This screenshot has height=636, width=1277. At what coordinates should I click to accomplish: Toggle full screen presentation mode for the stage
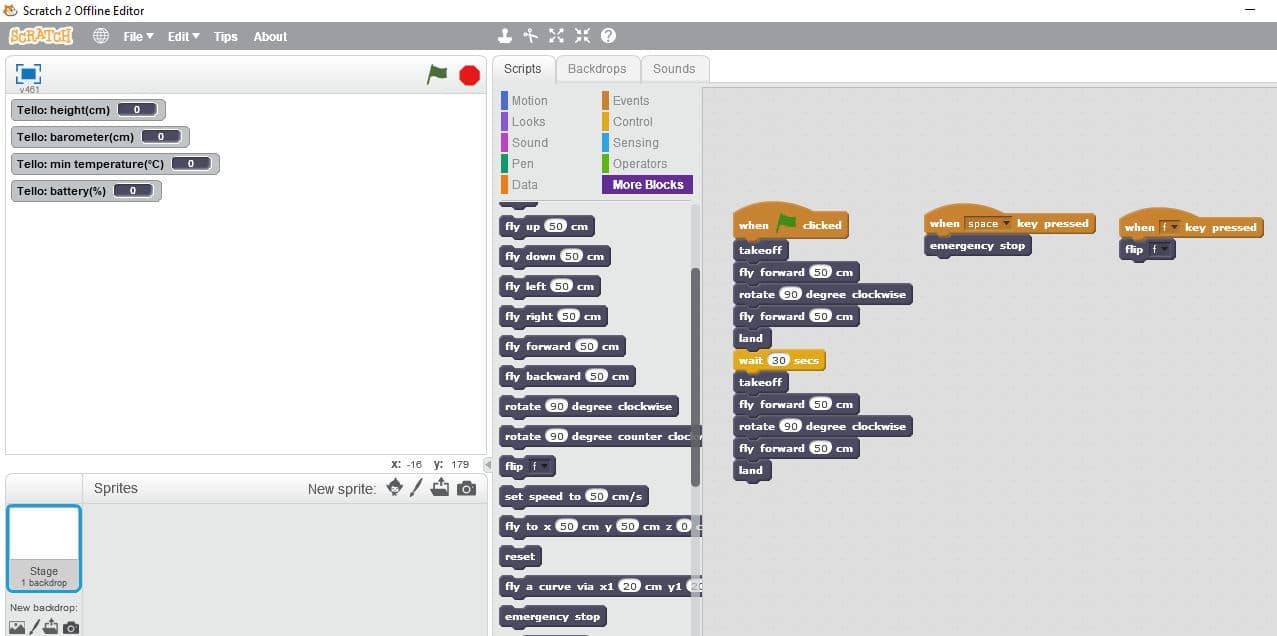click(x=29, y=73)
